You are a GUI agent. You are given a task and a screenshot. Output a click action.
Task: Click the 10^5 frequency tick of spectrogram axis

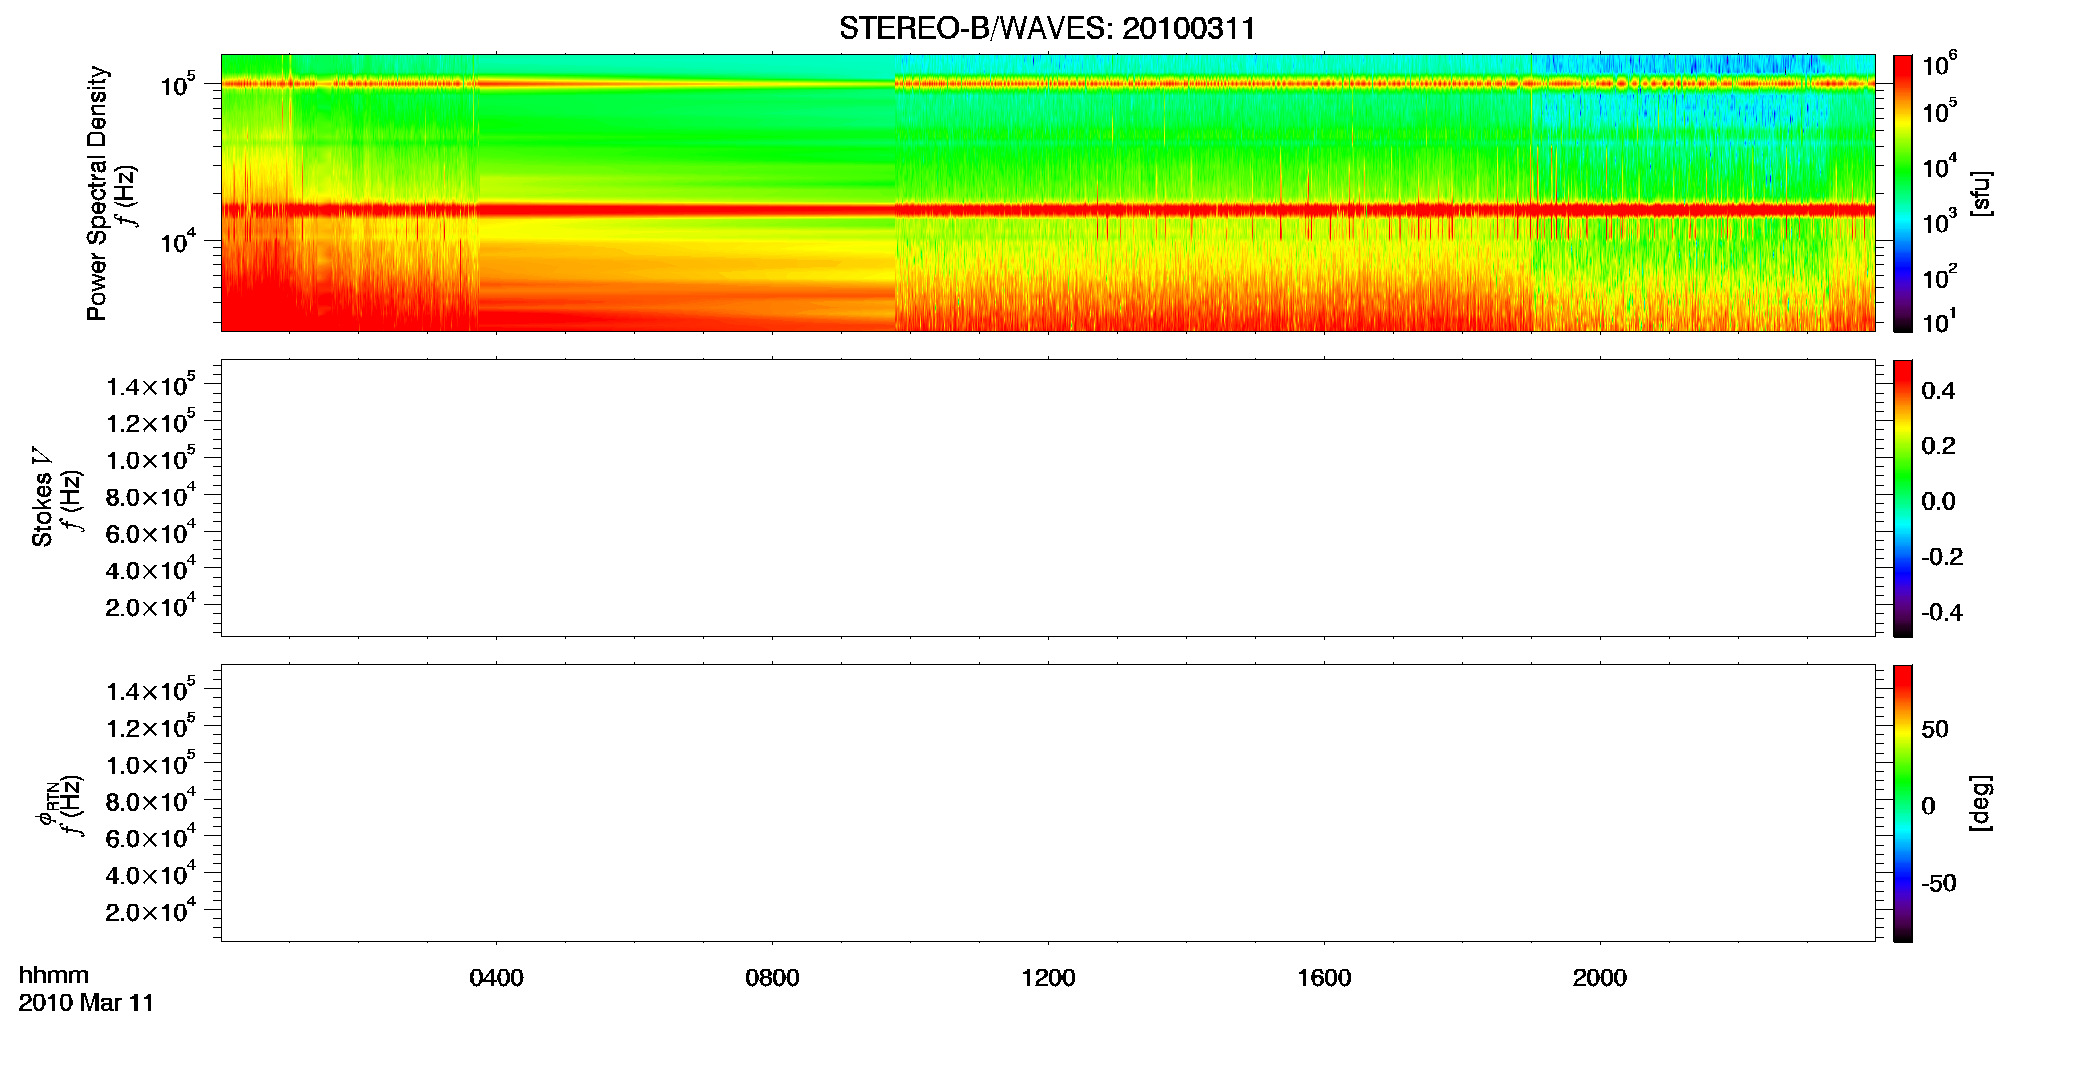(177, 84)
